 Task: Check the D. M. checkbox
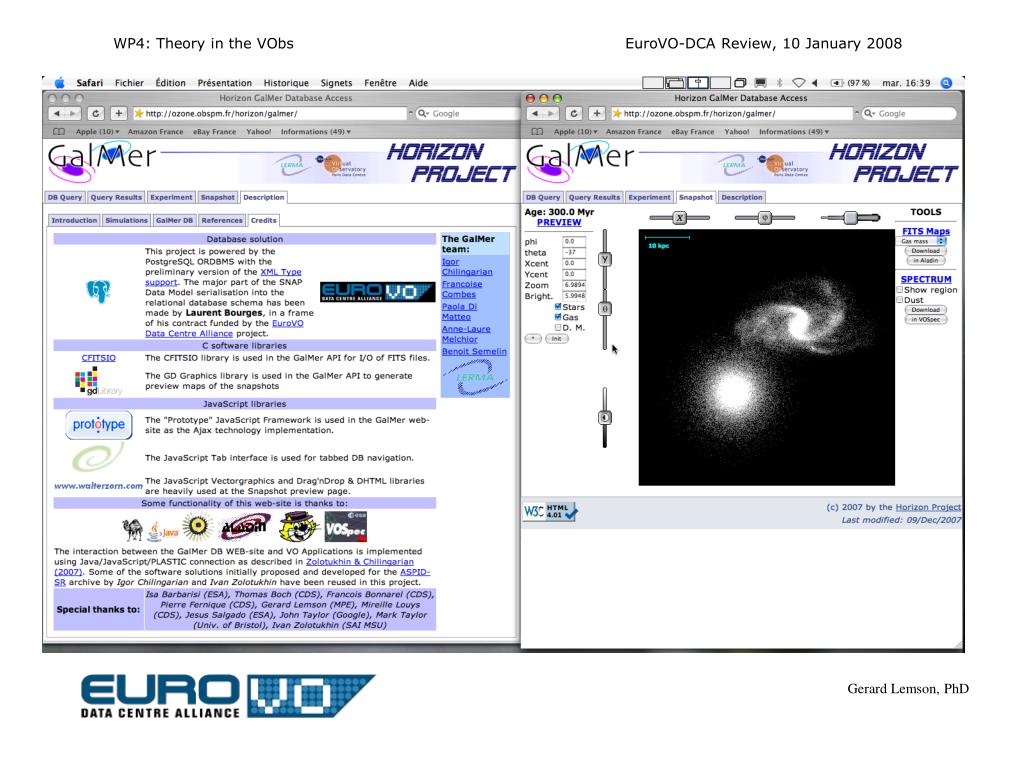pos(558,327)
